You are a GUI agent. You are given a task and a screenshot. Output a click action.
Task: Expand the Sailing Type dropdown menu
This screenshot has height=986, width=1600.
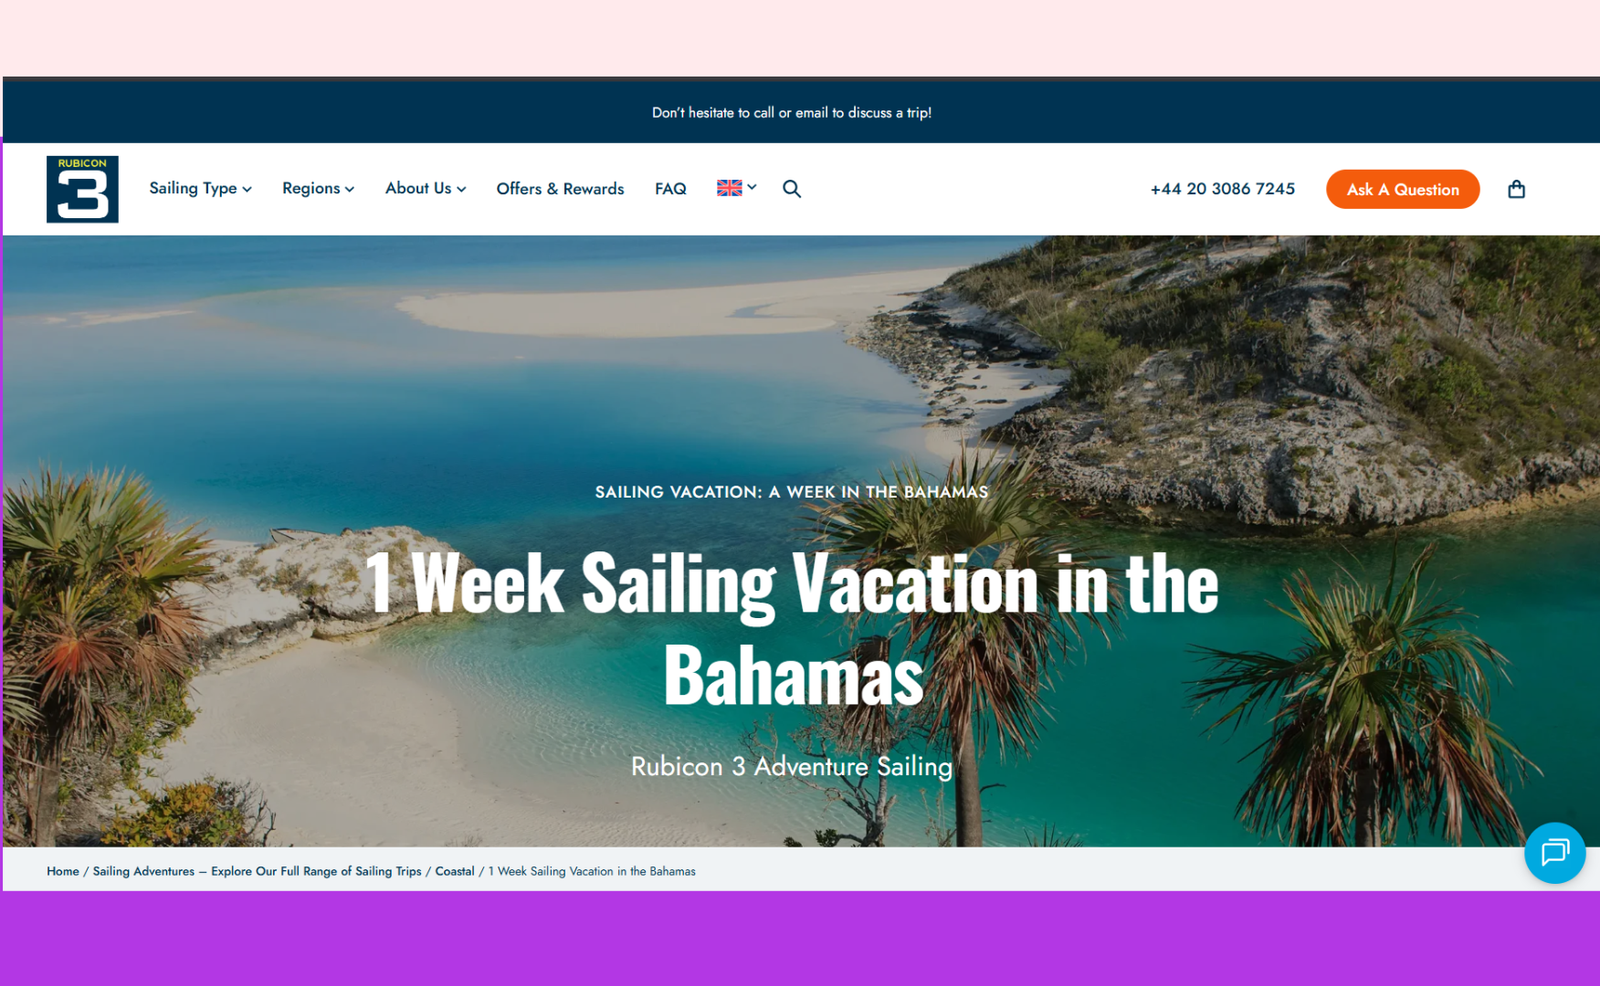pyautogui.click(x=200, y=189)
